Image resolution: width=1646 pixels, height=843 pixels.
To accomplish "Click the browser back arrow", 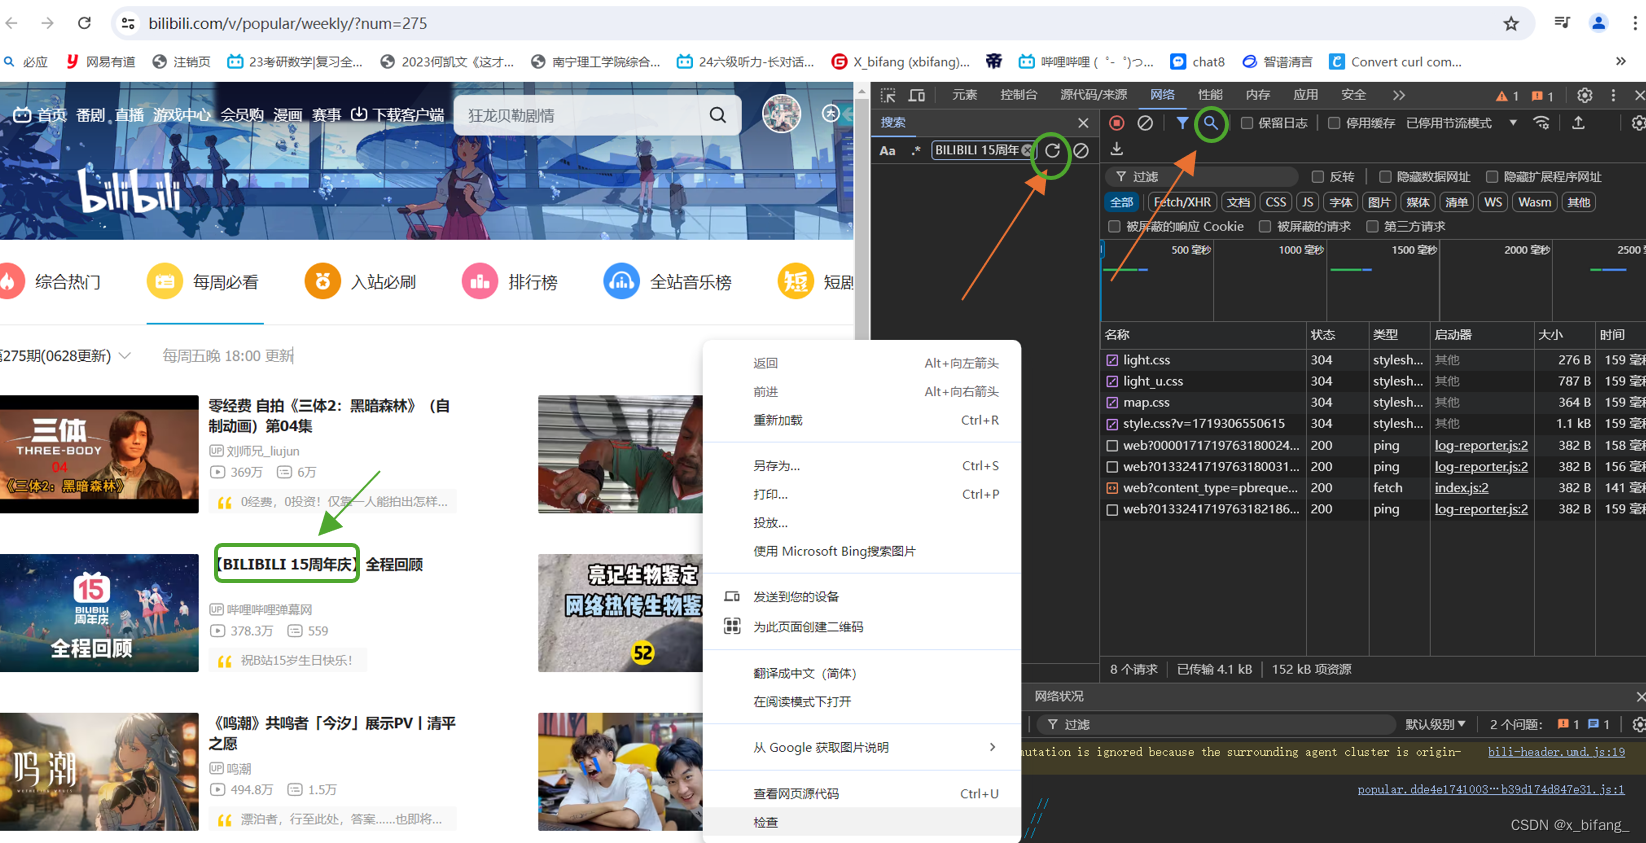I will pos(12,23).
